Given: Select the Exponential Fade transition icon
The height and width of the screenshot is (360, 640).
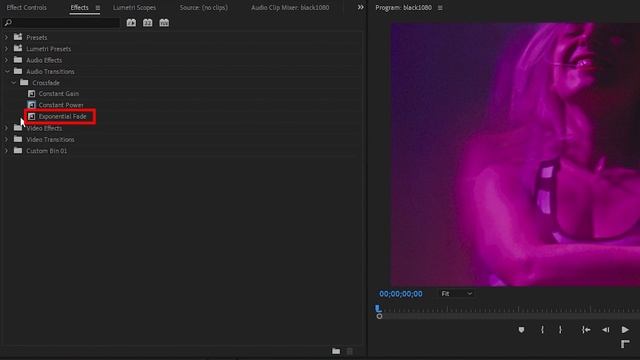Looking at the screenshot, I should click(x=31, y=116).
